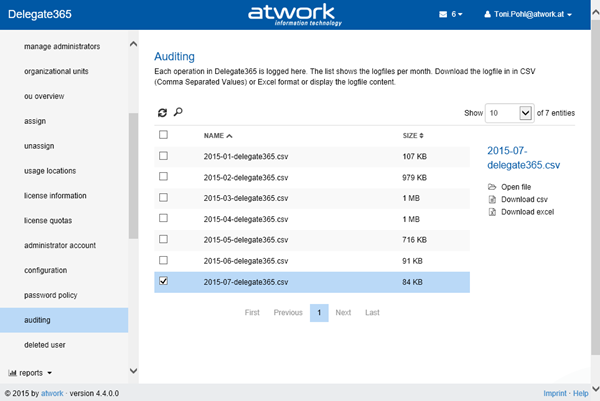The width and height of the screenshot is (600, 401).
Task: Open license information menu item
Action: pos(55,196)
